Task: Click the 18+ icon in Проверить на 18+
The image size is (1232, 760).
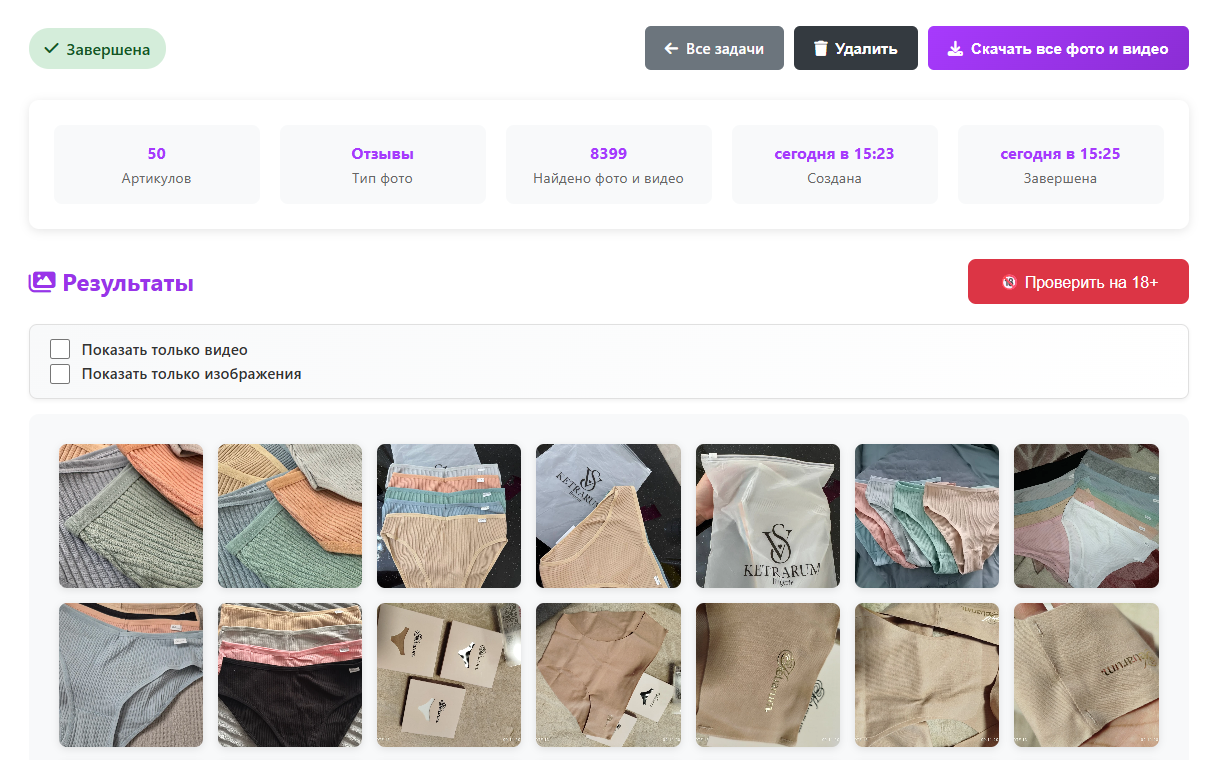Action: (x=1009, y=282)
